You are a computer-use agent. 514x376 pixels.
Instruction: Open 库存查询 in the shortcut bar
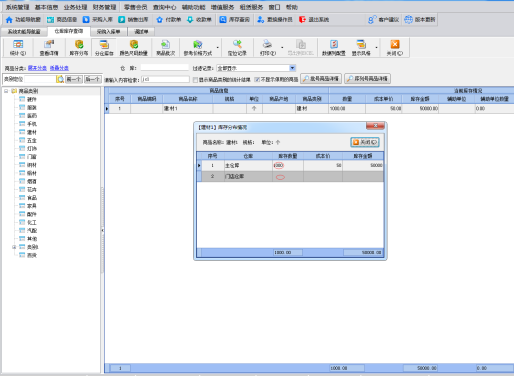(235, 20)
